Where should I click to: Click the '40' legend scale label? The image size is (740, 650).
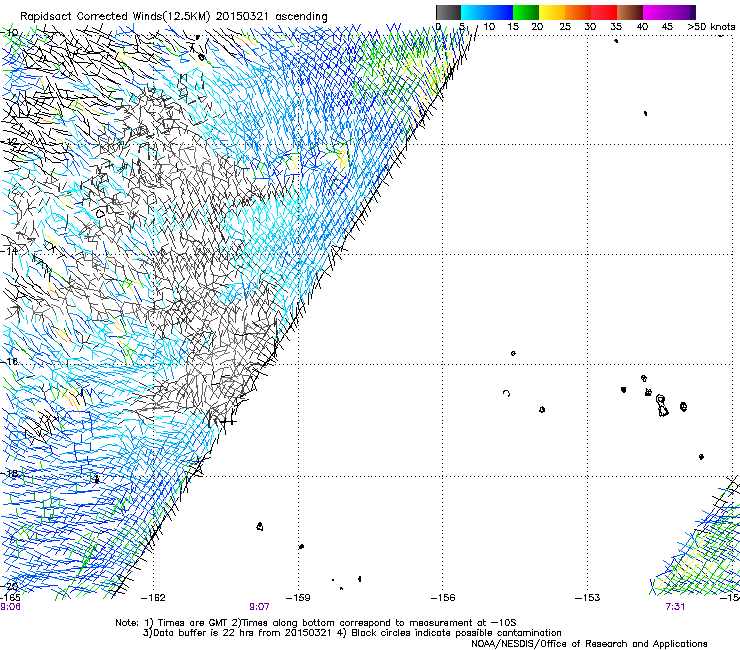[642, 27]
